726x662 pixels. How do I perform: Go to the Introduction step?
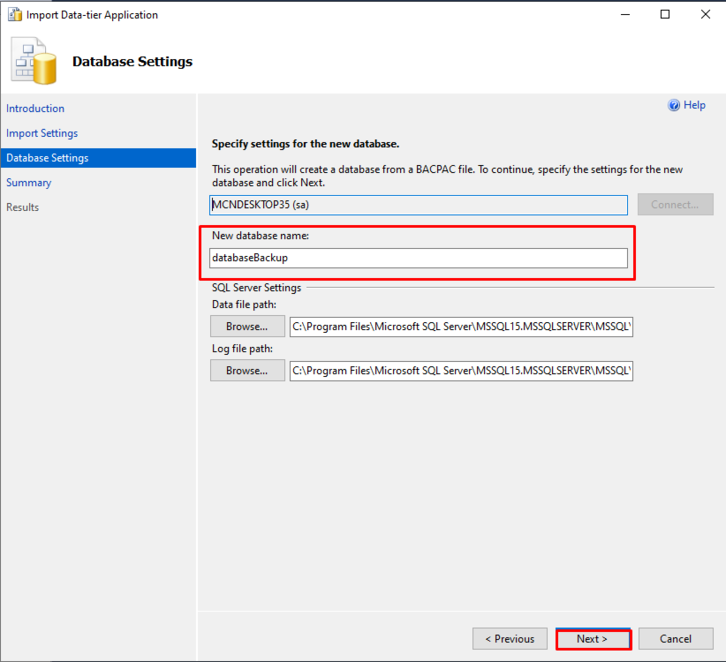(x=35, y=109)
